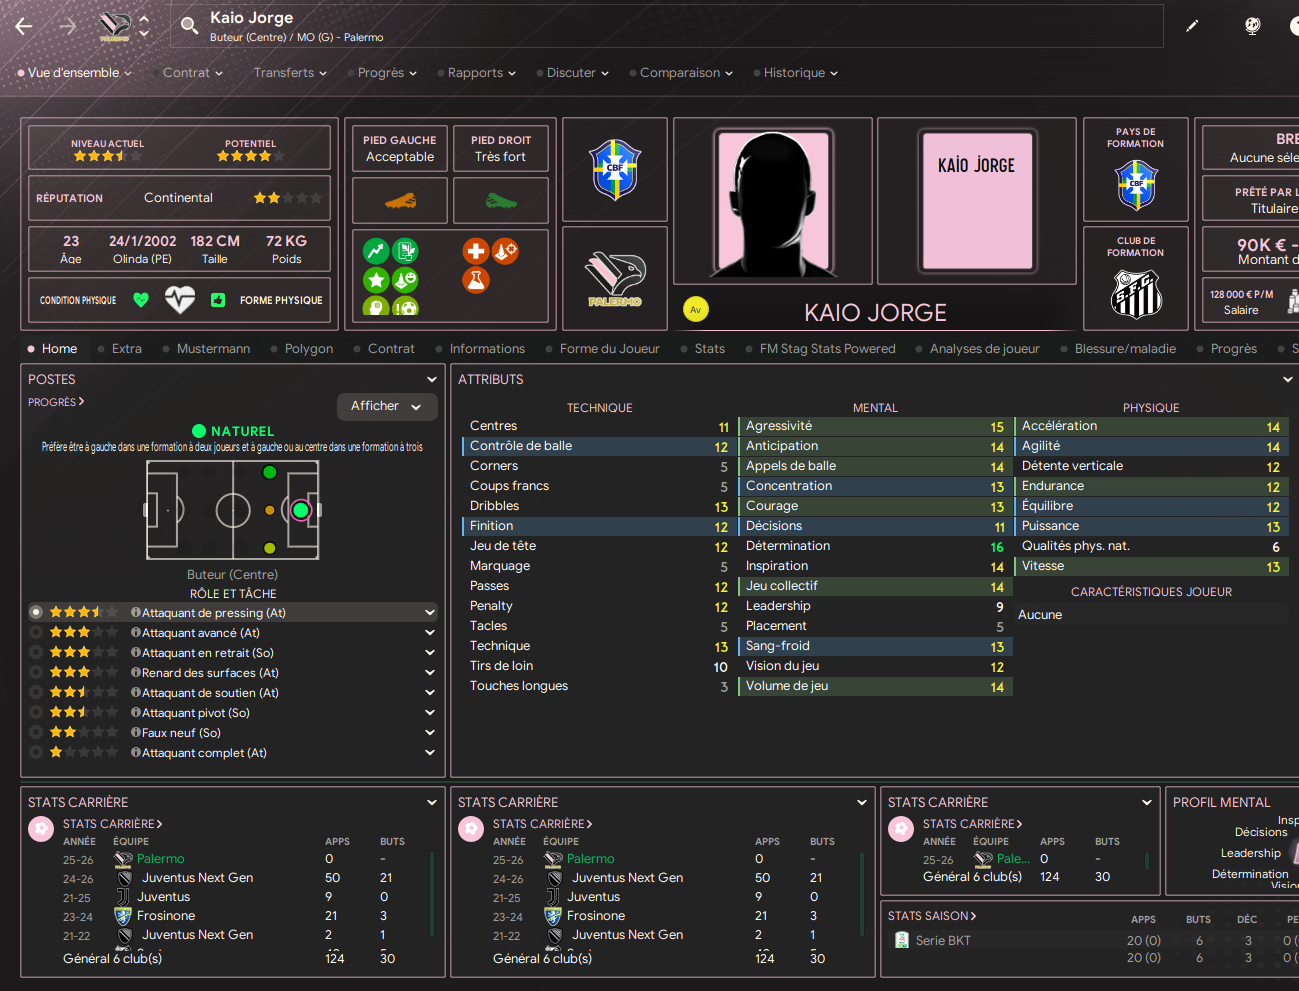Image resolution: width=1299 pixels, height=991 pixels.
Task: Open the Historique dropdown menu
Action: (801, 73)
